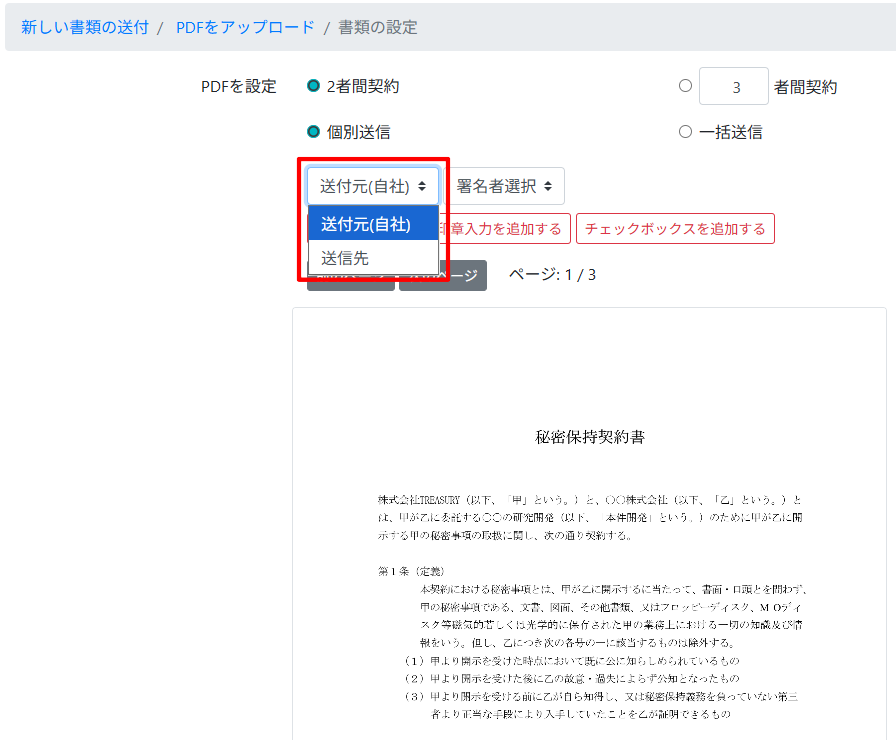Select the multi-party 者間契約 radio button
The width and height of the screenshot is (896, 740).
[685, 86]
